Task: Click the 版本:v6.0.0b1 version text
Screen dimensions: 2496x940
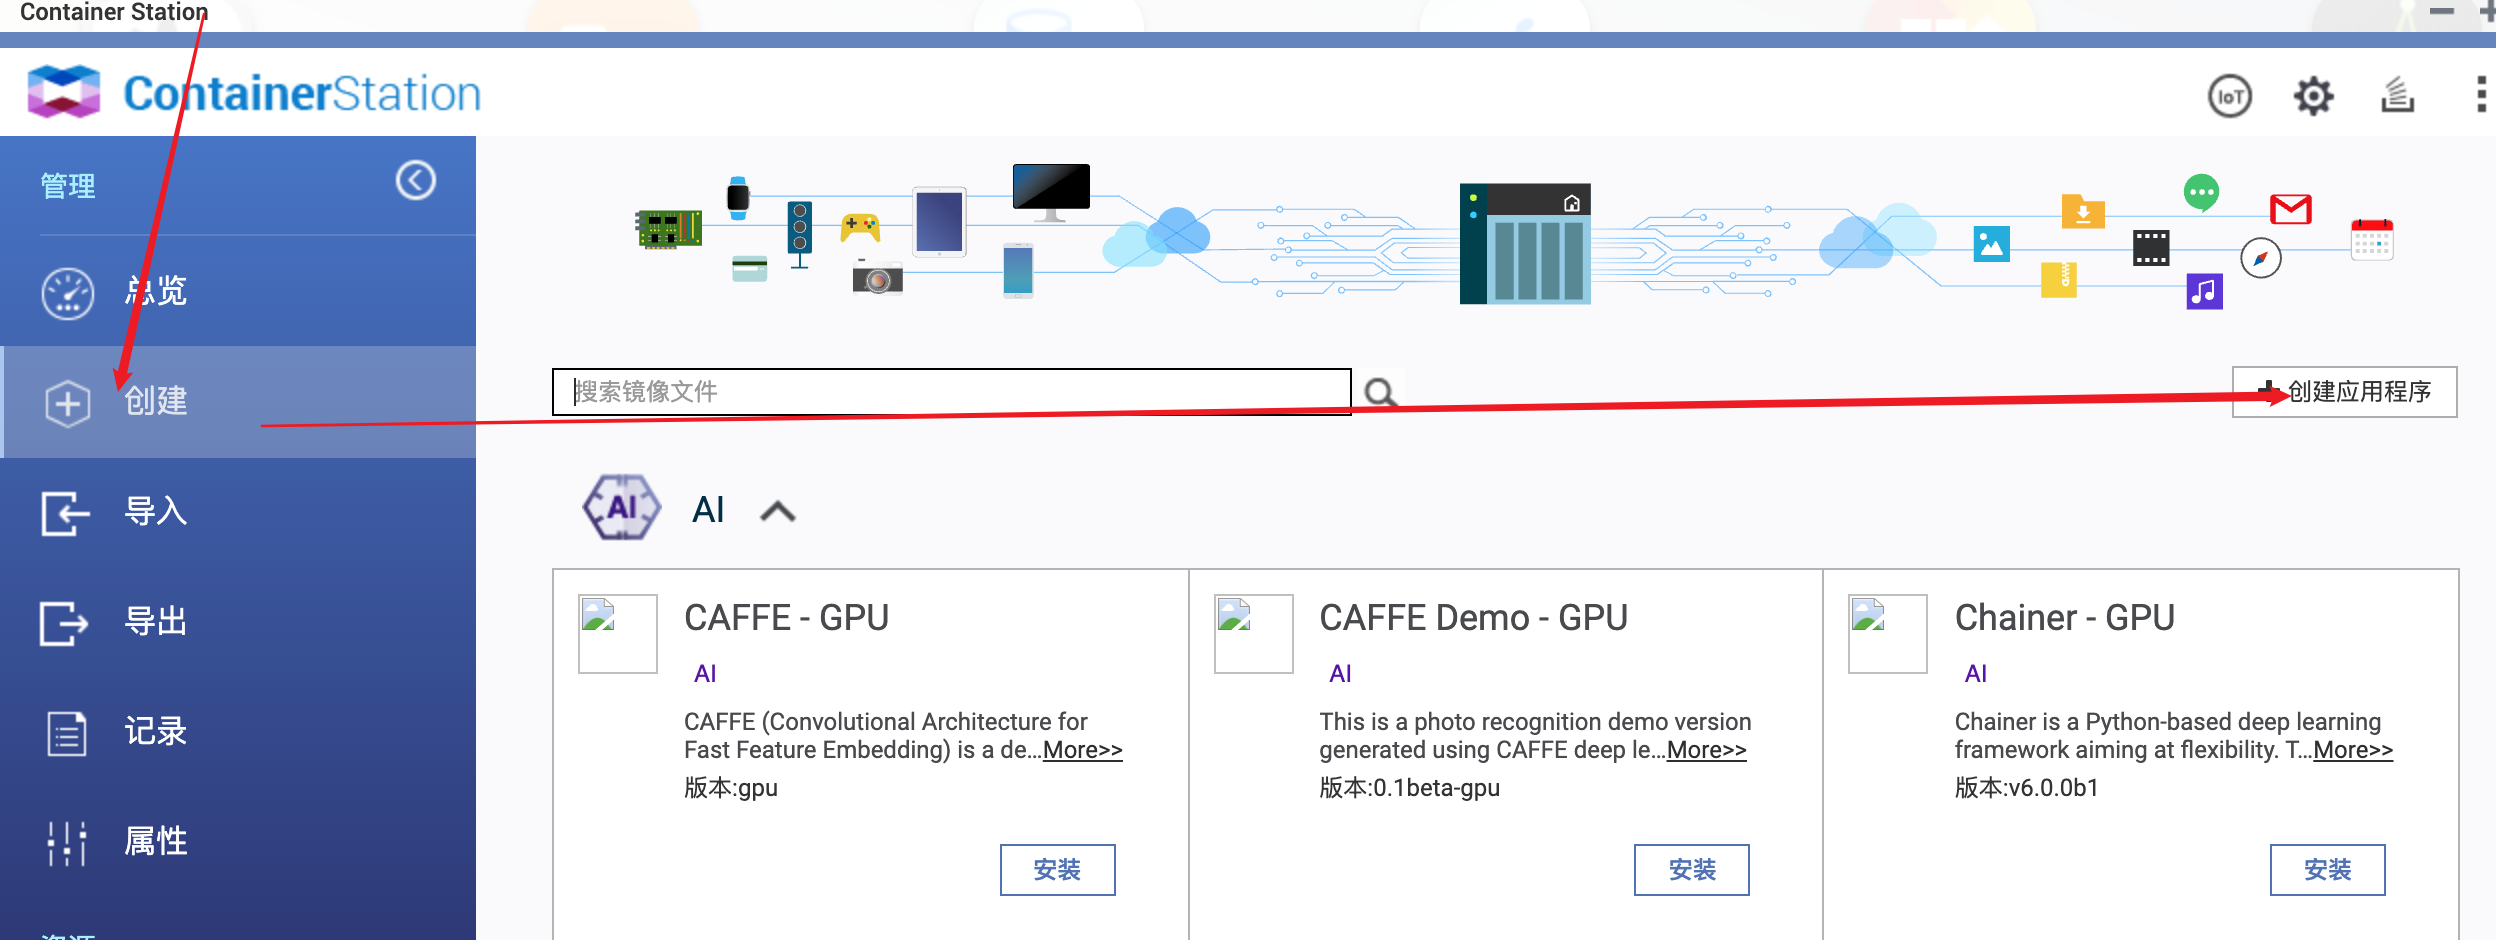Action: click(2027, 788)
